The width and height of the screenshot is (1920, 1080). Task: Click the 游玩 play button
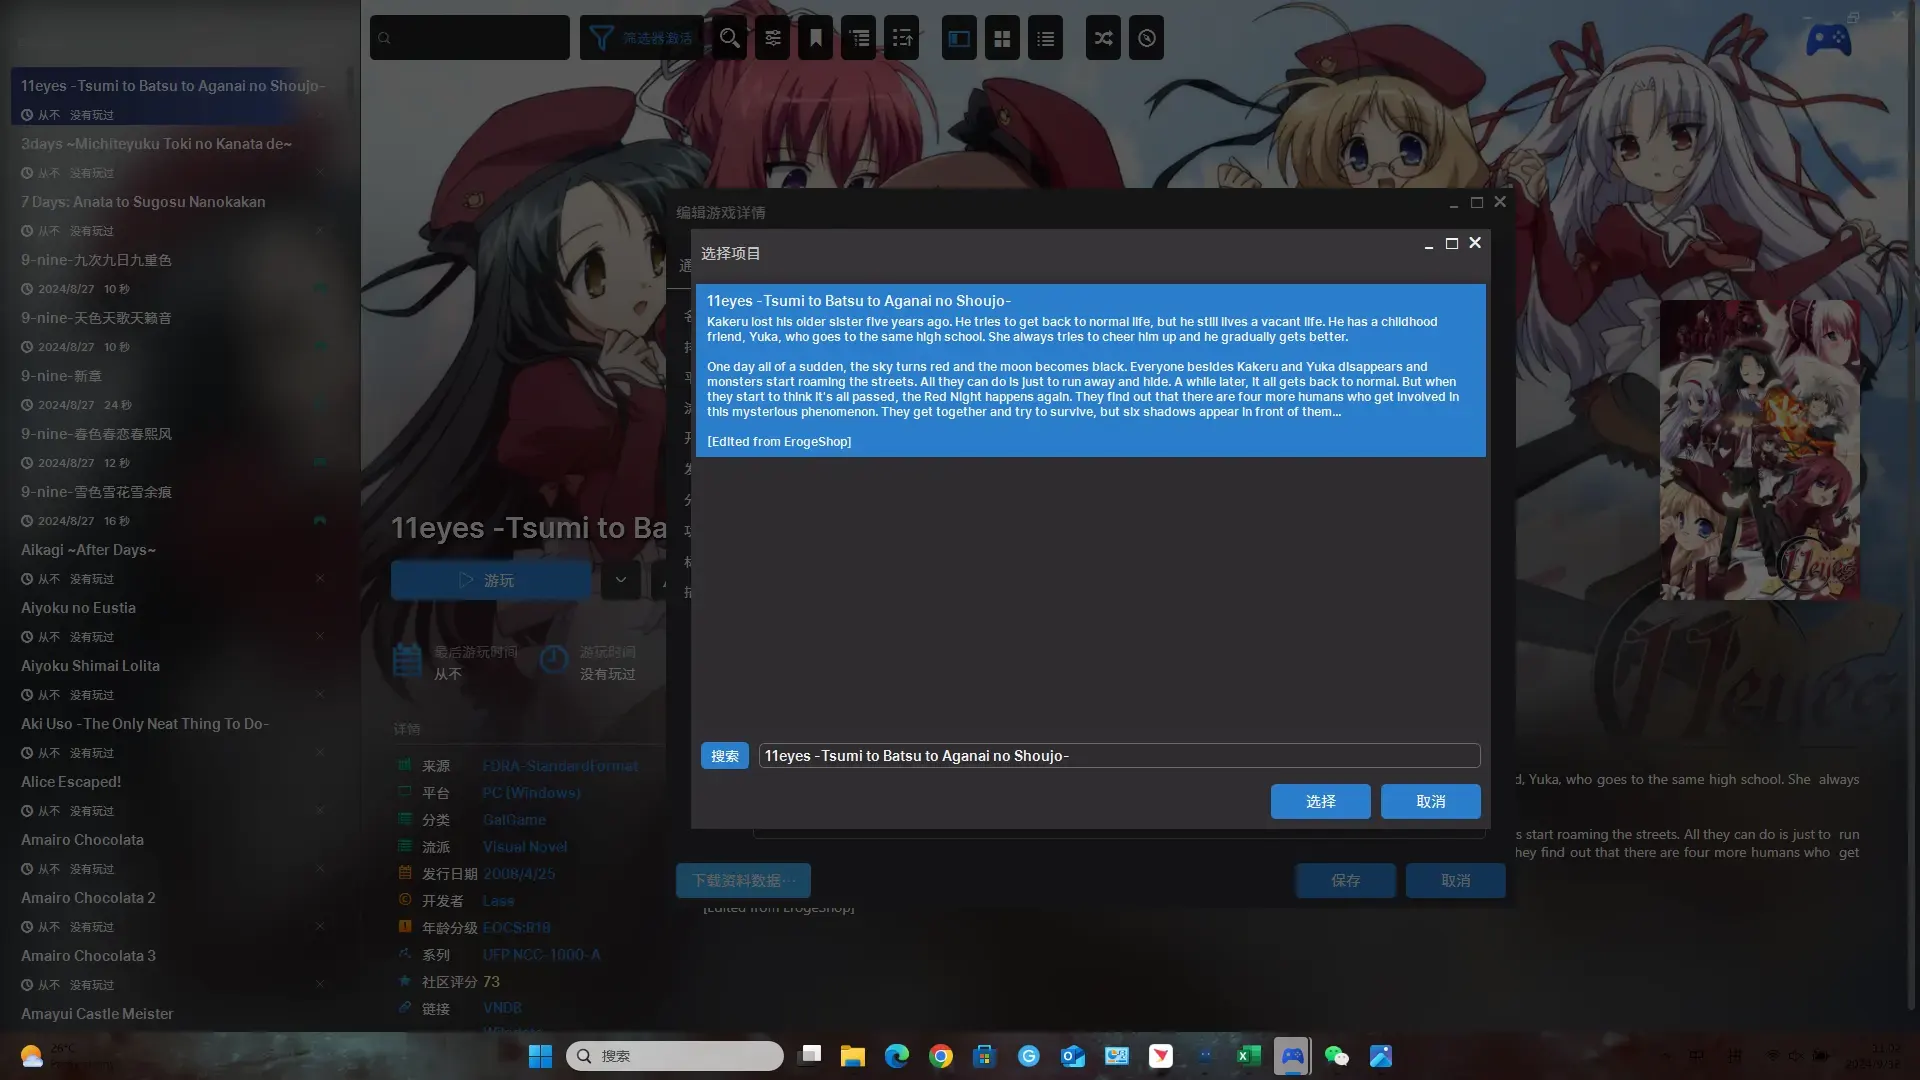pos(491,580)
